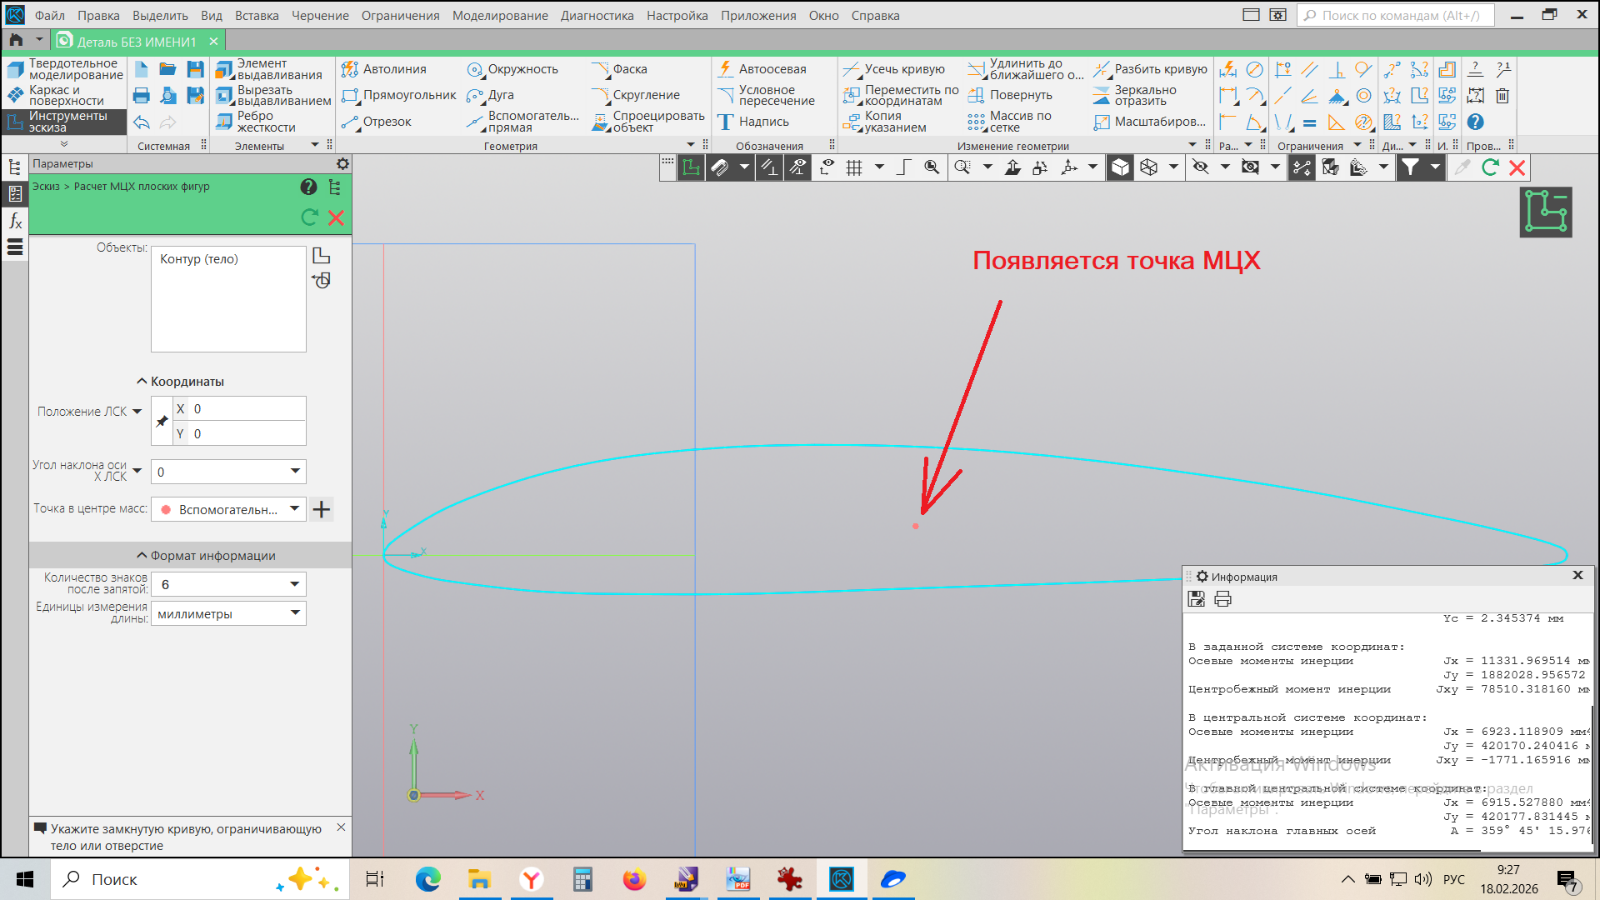Open the Черчение menu
This screenshot has height=900, width=1600.
320,15
